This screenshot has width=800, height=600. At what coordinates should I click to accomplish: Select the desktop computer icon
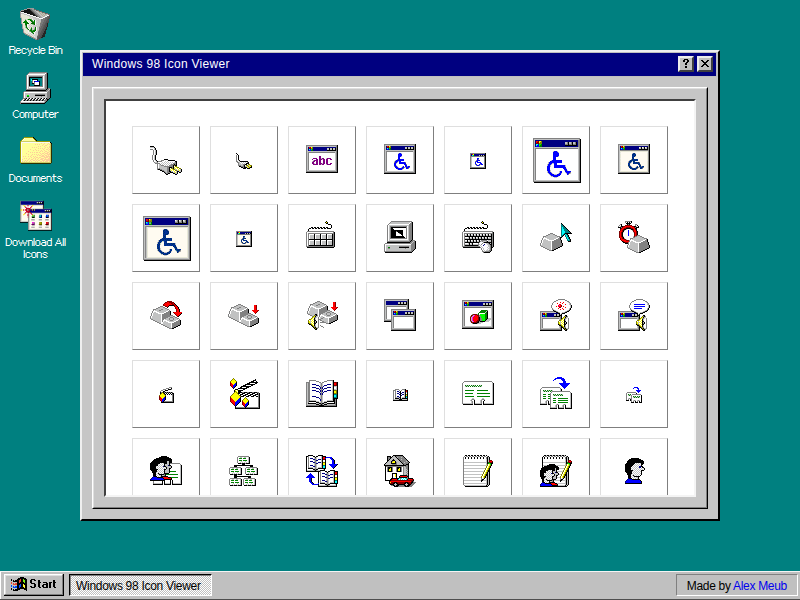[400, 237]
